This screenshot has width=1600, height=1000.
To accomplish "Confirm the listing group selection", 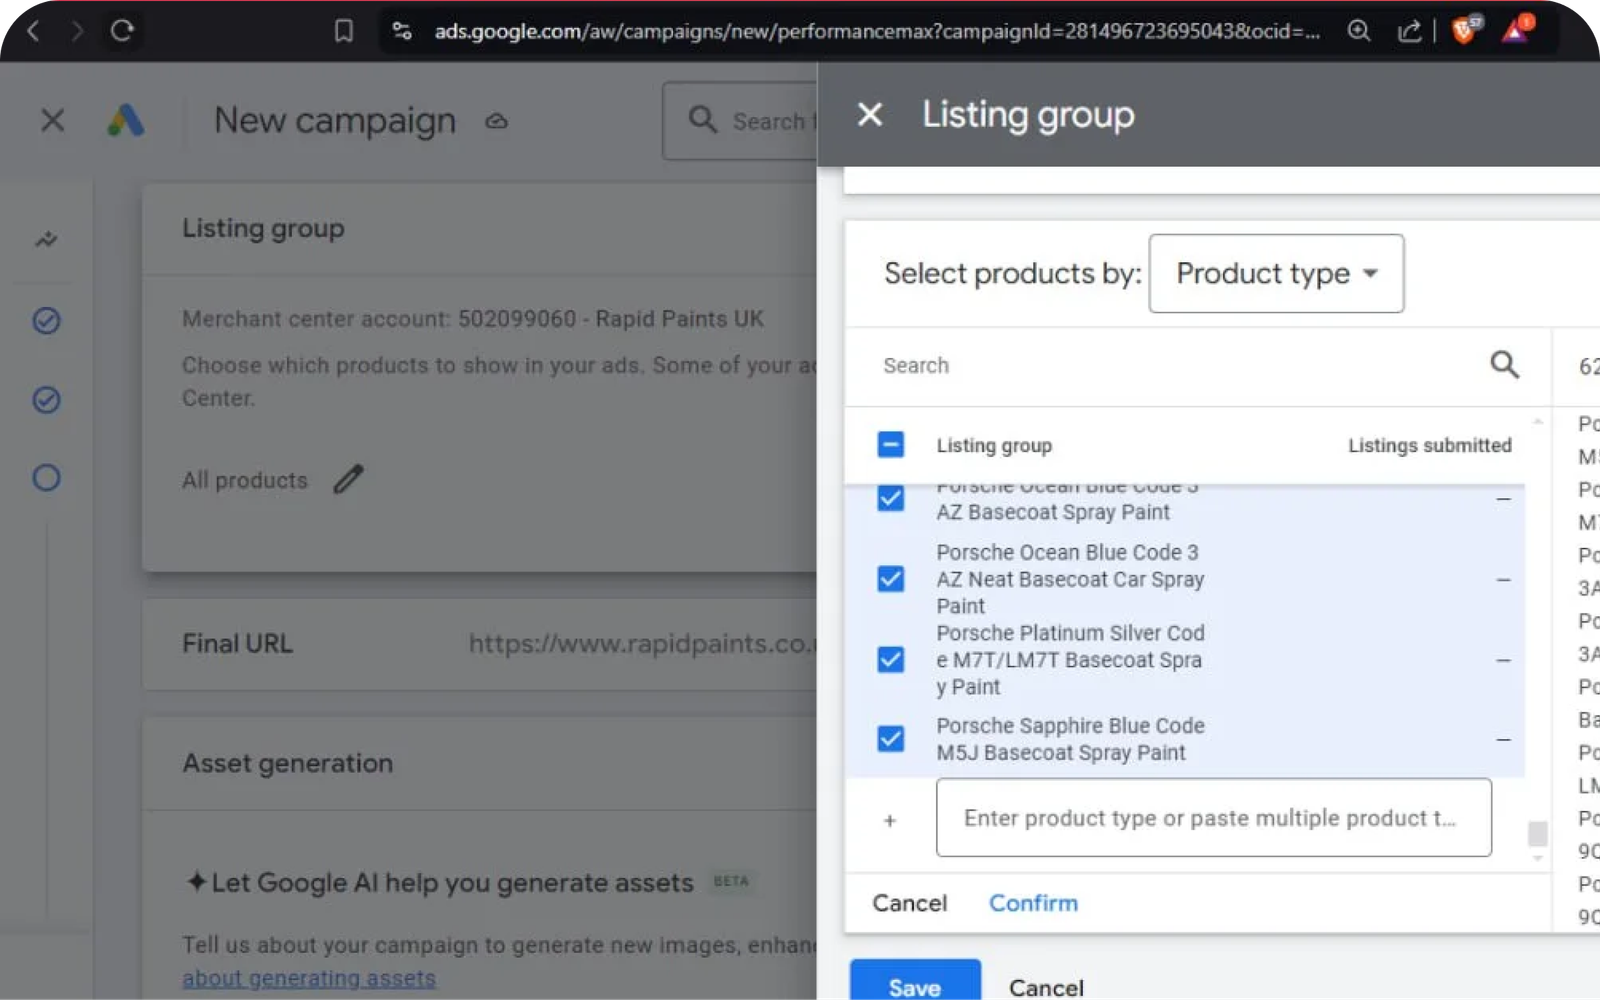I will tap(1033, 903).
